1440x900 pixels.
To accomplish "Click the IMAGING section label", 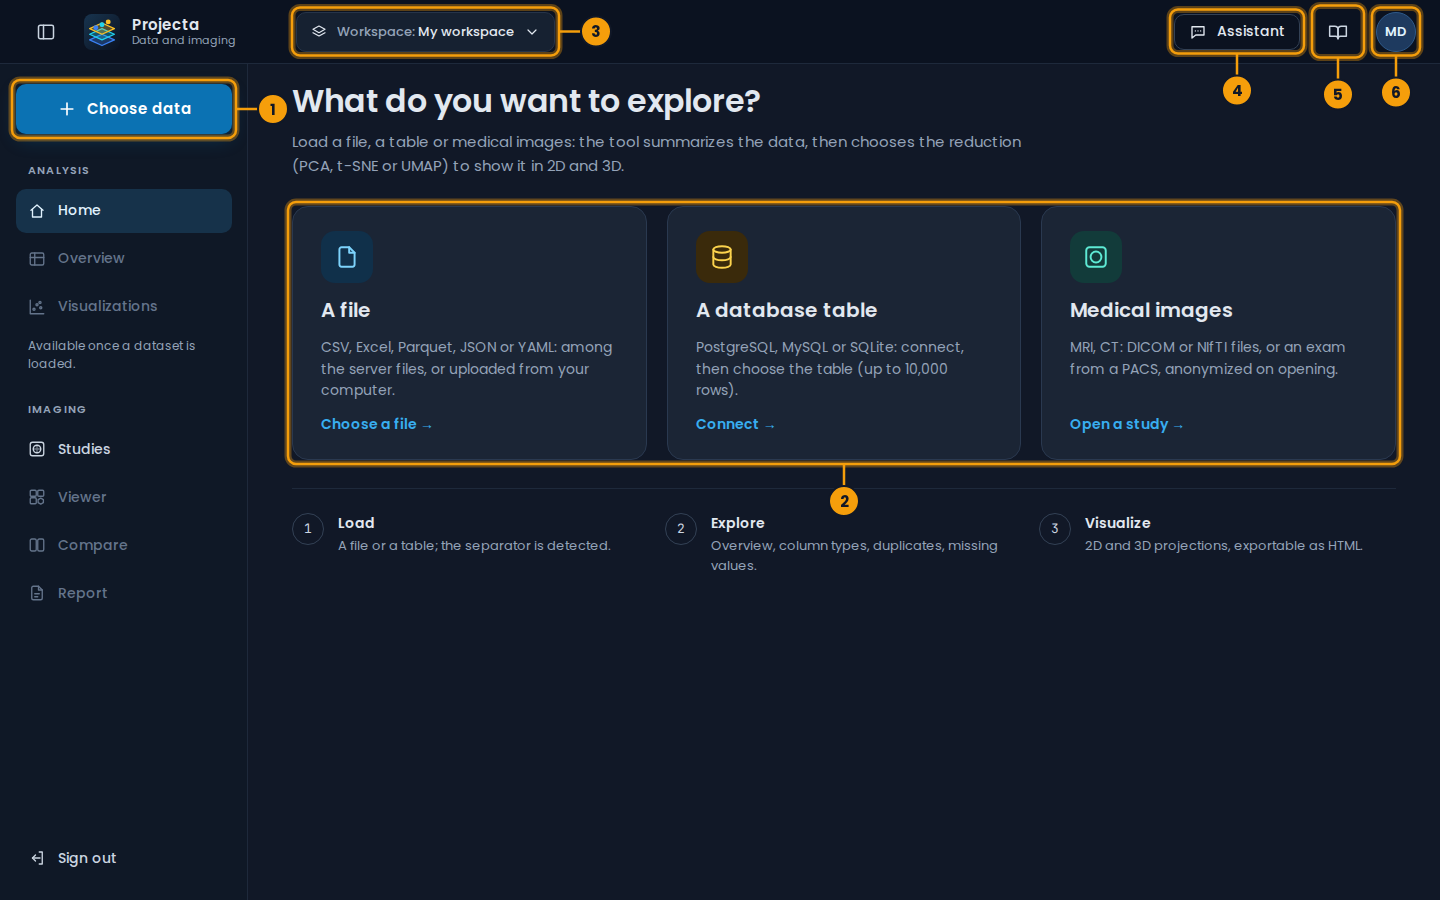I will [57, 410].
